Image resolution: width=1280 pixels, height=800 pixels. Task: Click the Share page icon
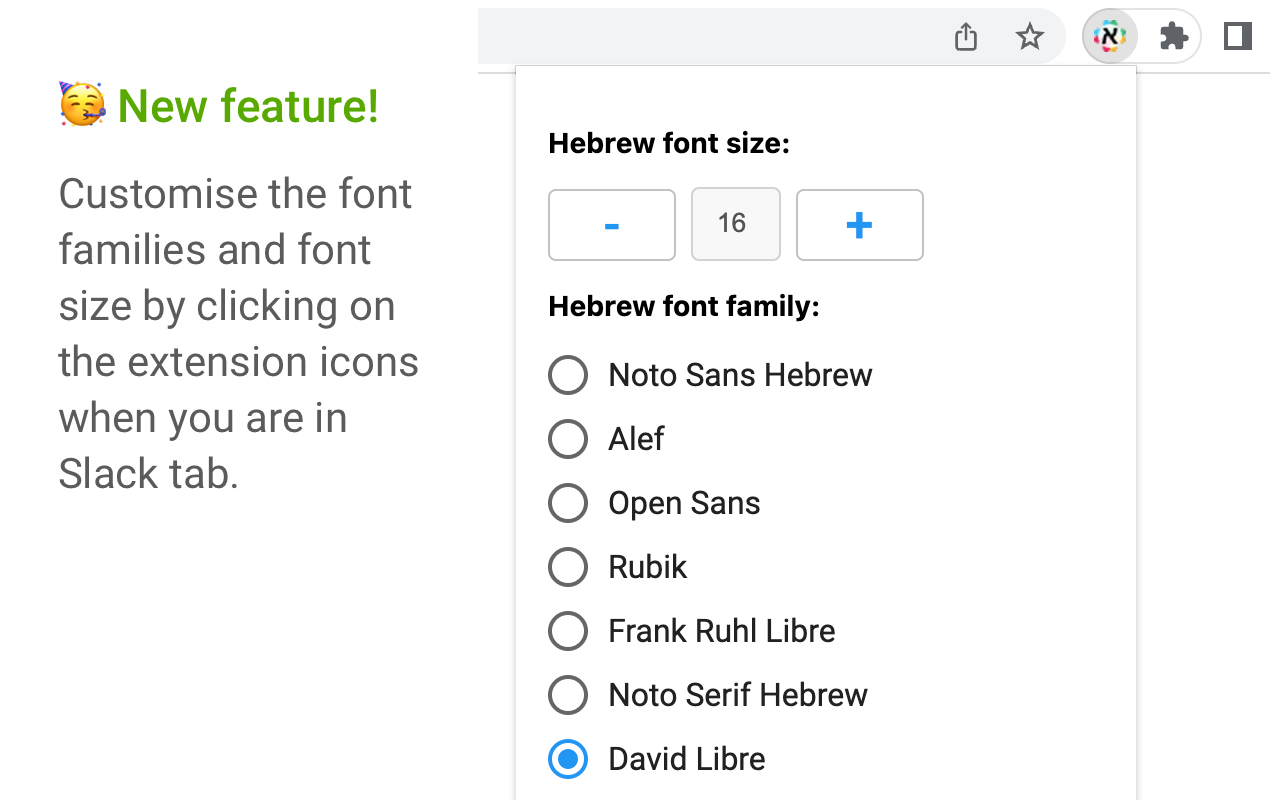(x=965, y=36)
